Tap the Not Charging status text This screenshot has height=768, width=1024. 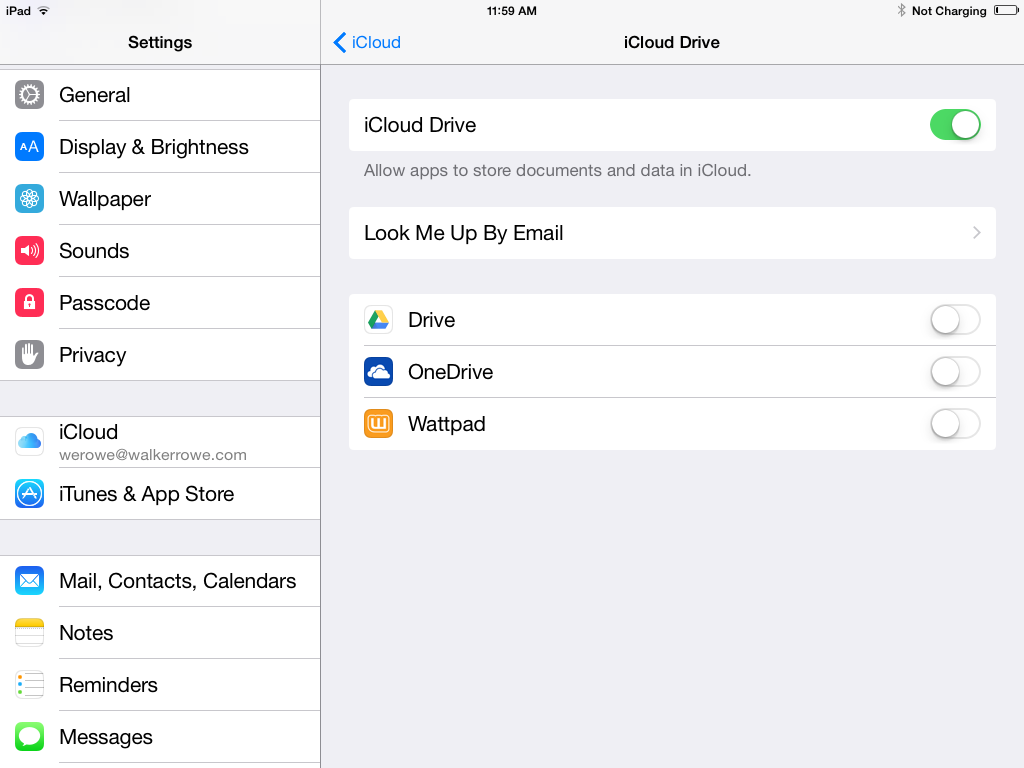[949, 10]
